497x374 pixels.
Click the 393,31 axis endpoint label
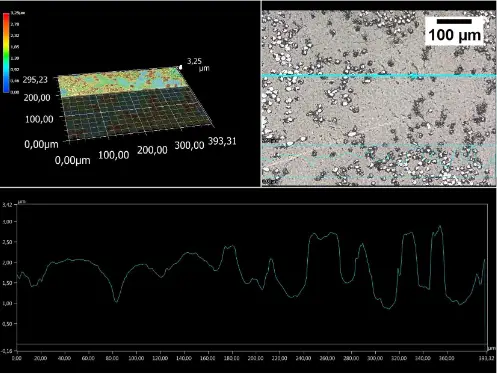(x=222, y=141)
